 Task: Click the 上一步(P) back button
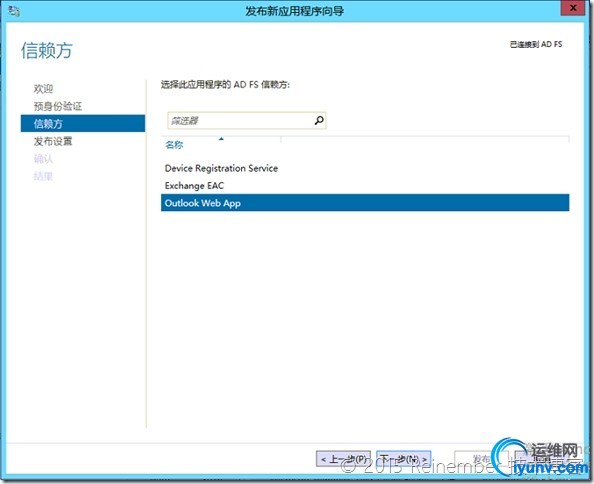point(343,459)
